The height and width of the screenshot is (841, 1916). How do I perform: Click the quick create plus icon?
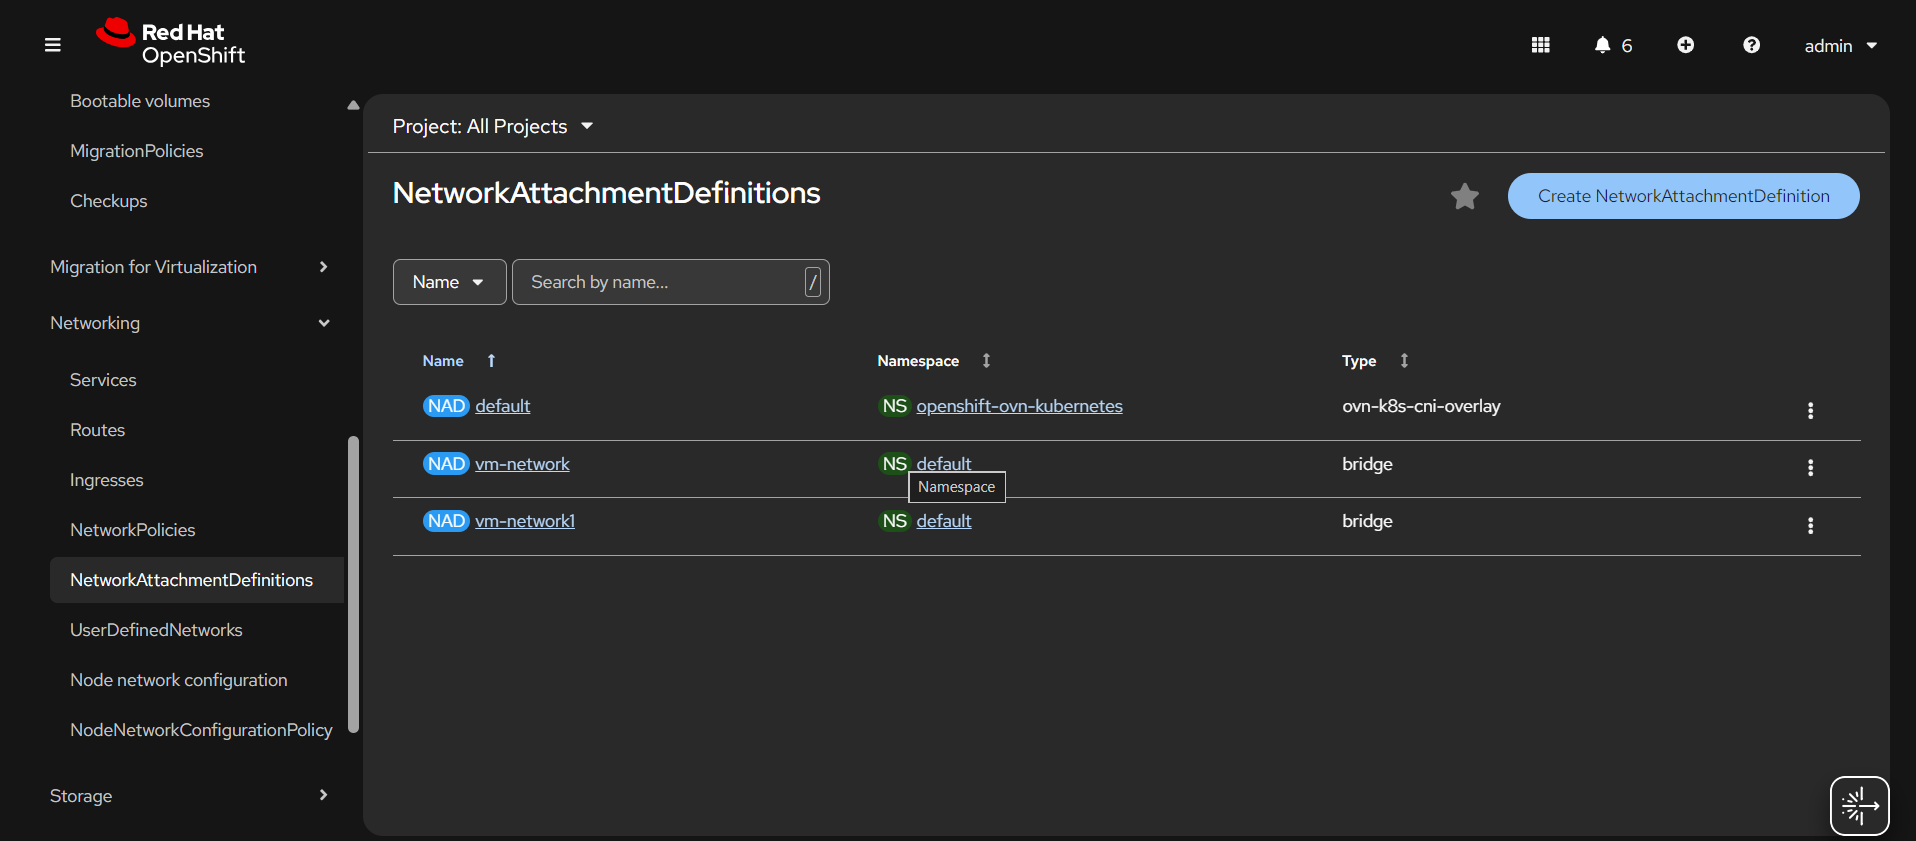pos(1685,45)
